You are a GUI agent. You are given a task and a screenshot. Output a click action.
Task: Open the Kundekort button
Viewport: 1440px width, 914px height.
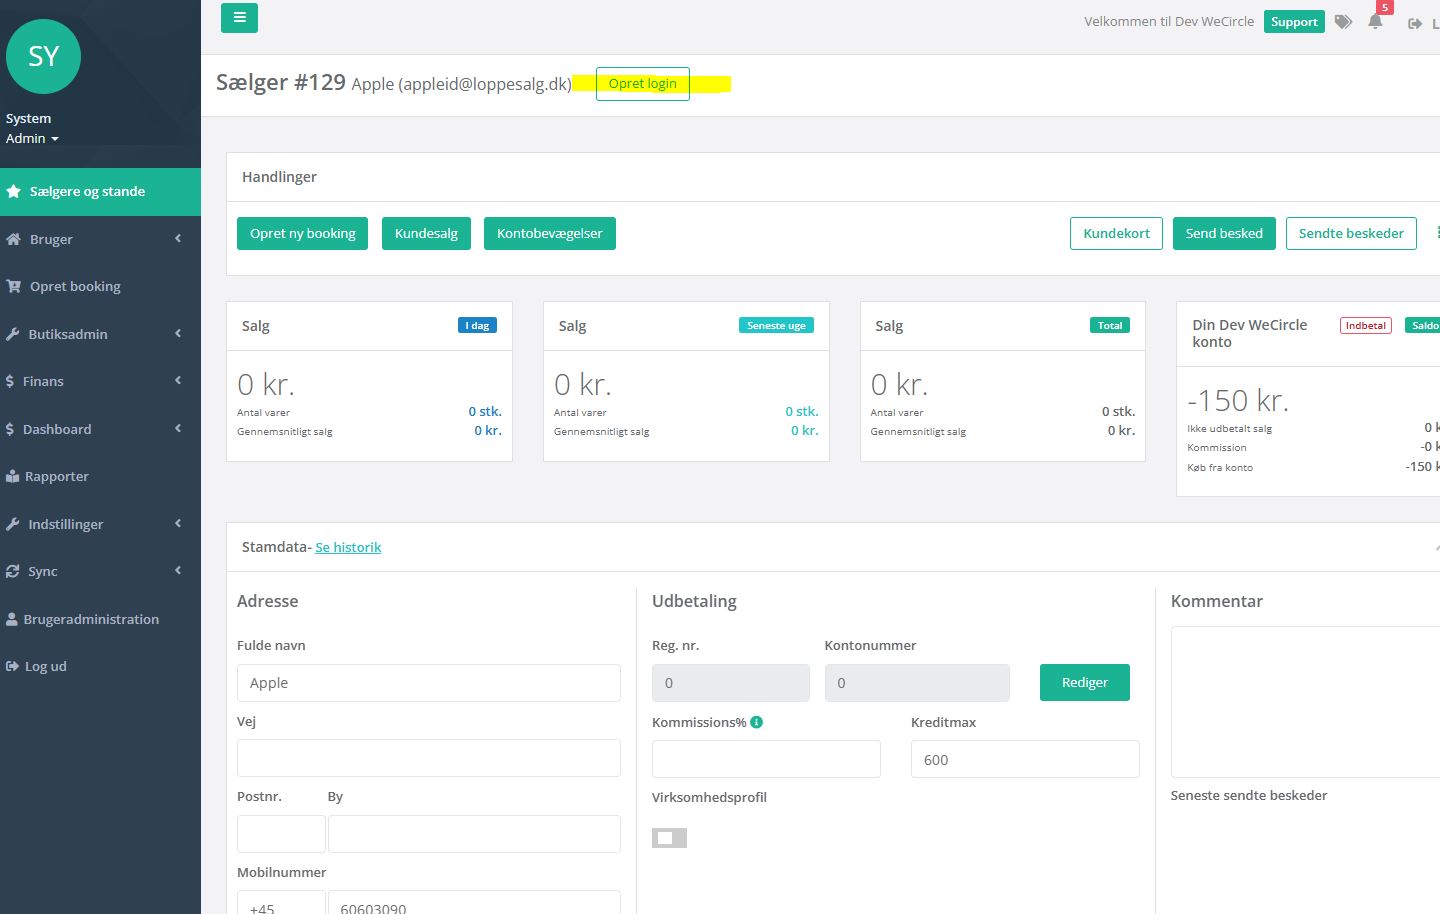[x=1116, y=233]
